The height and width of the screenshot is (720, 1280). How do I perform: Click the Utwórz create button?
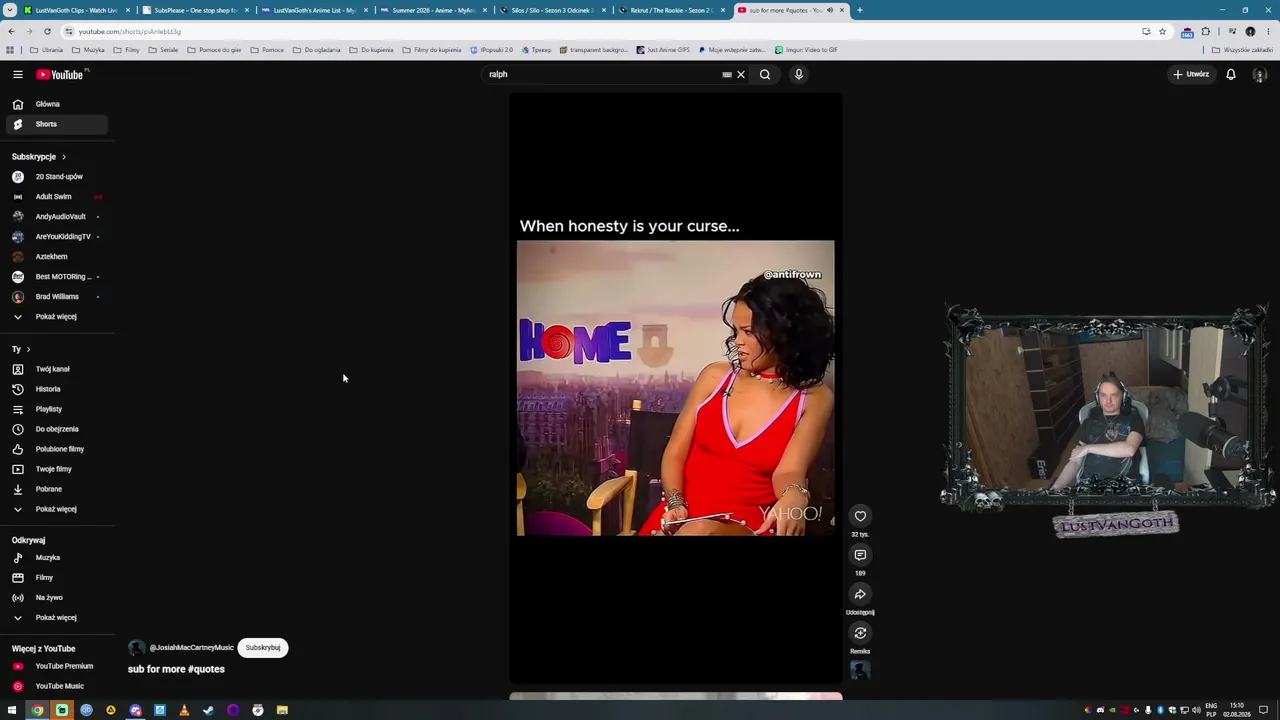(x=1192, y=74)
